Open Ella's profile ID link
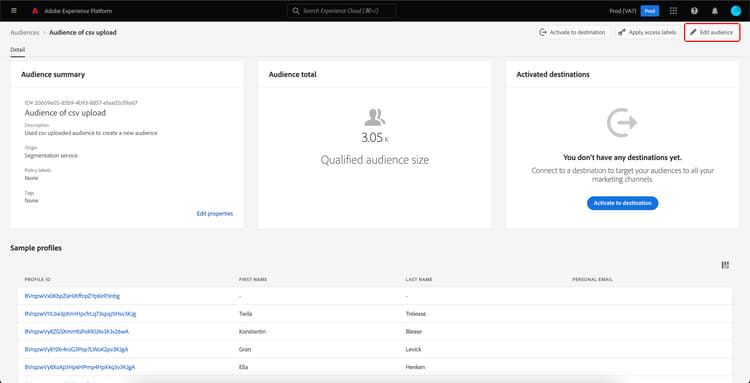This screenshot has width=750, height=383. coord(79,367)
